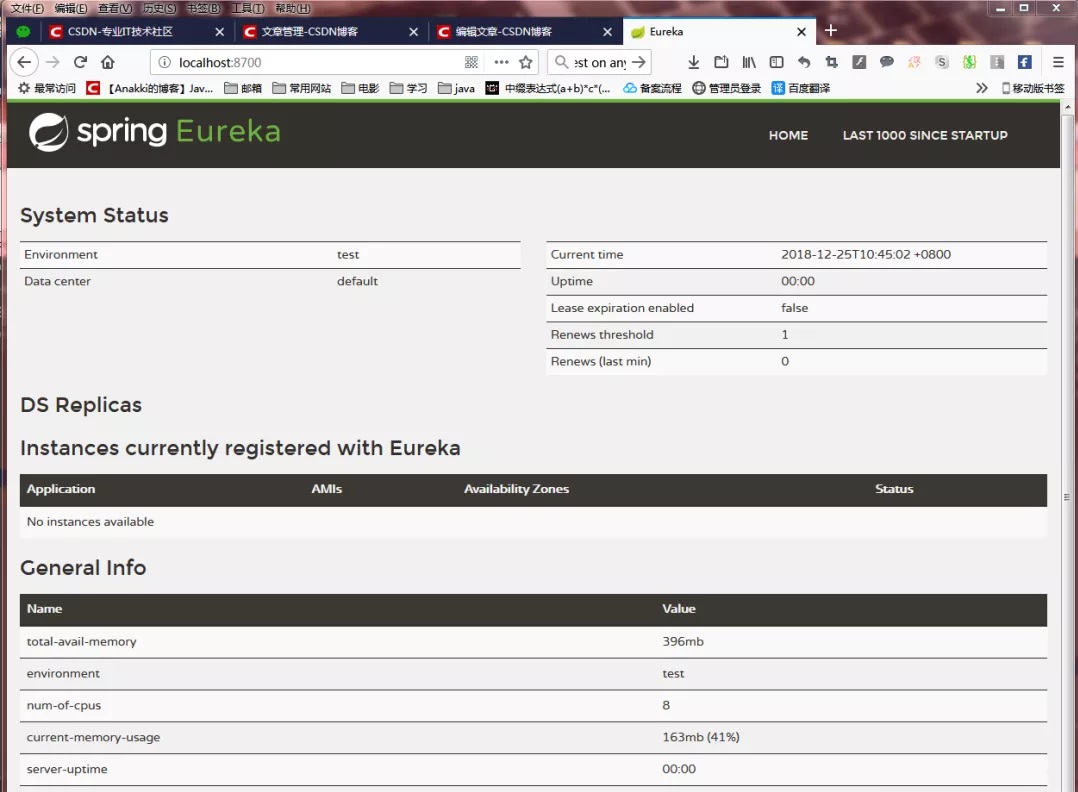
Task: Open the 最常访问 bookmarks menu
Action: [47, 88]
